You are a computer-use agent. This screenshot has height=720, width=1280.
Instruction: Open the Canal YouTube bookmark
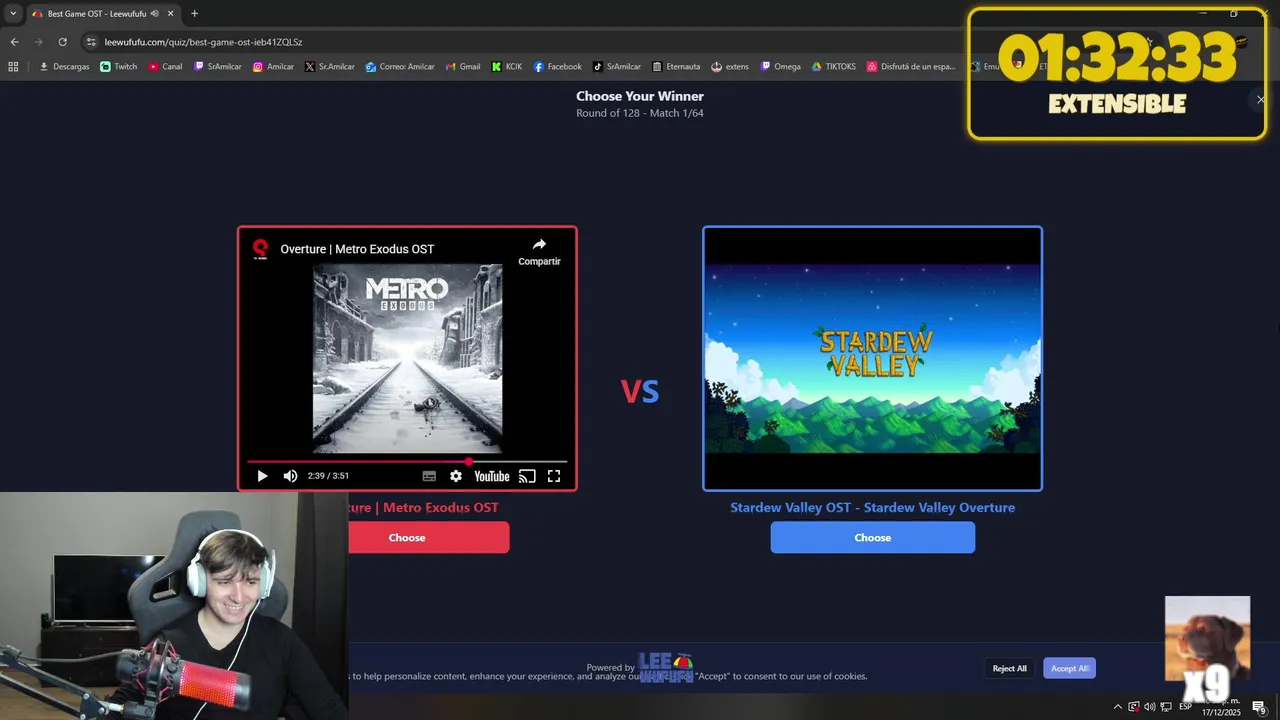pos(165,67)
